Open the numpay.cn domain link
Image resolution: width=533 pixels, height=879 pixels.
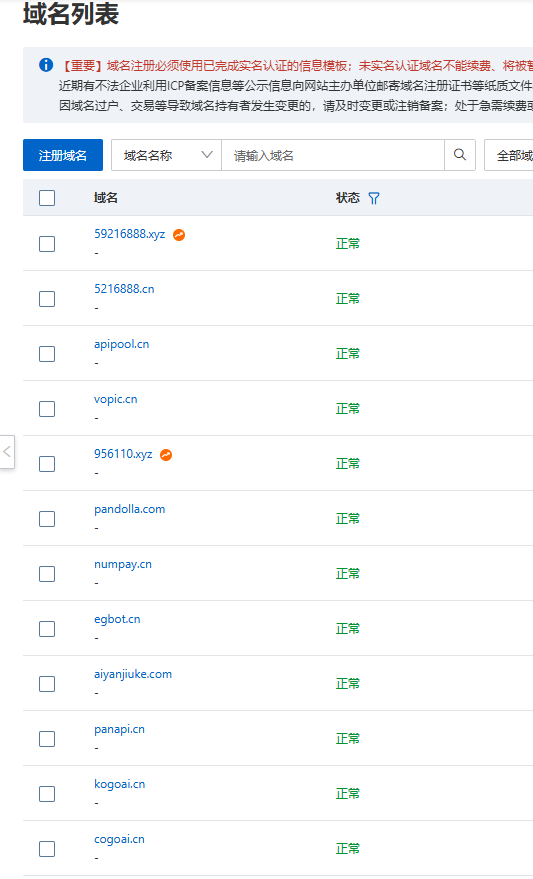pyautogui.click(x=123, y=565)
